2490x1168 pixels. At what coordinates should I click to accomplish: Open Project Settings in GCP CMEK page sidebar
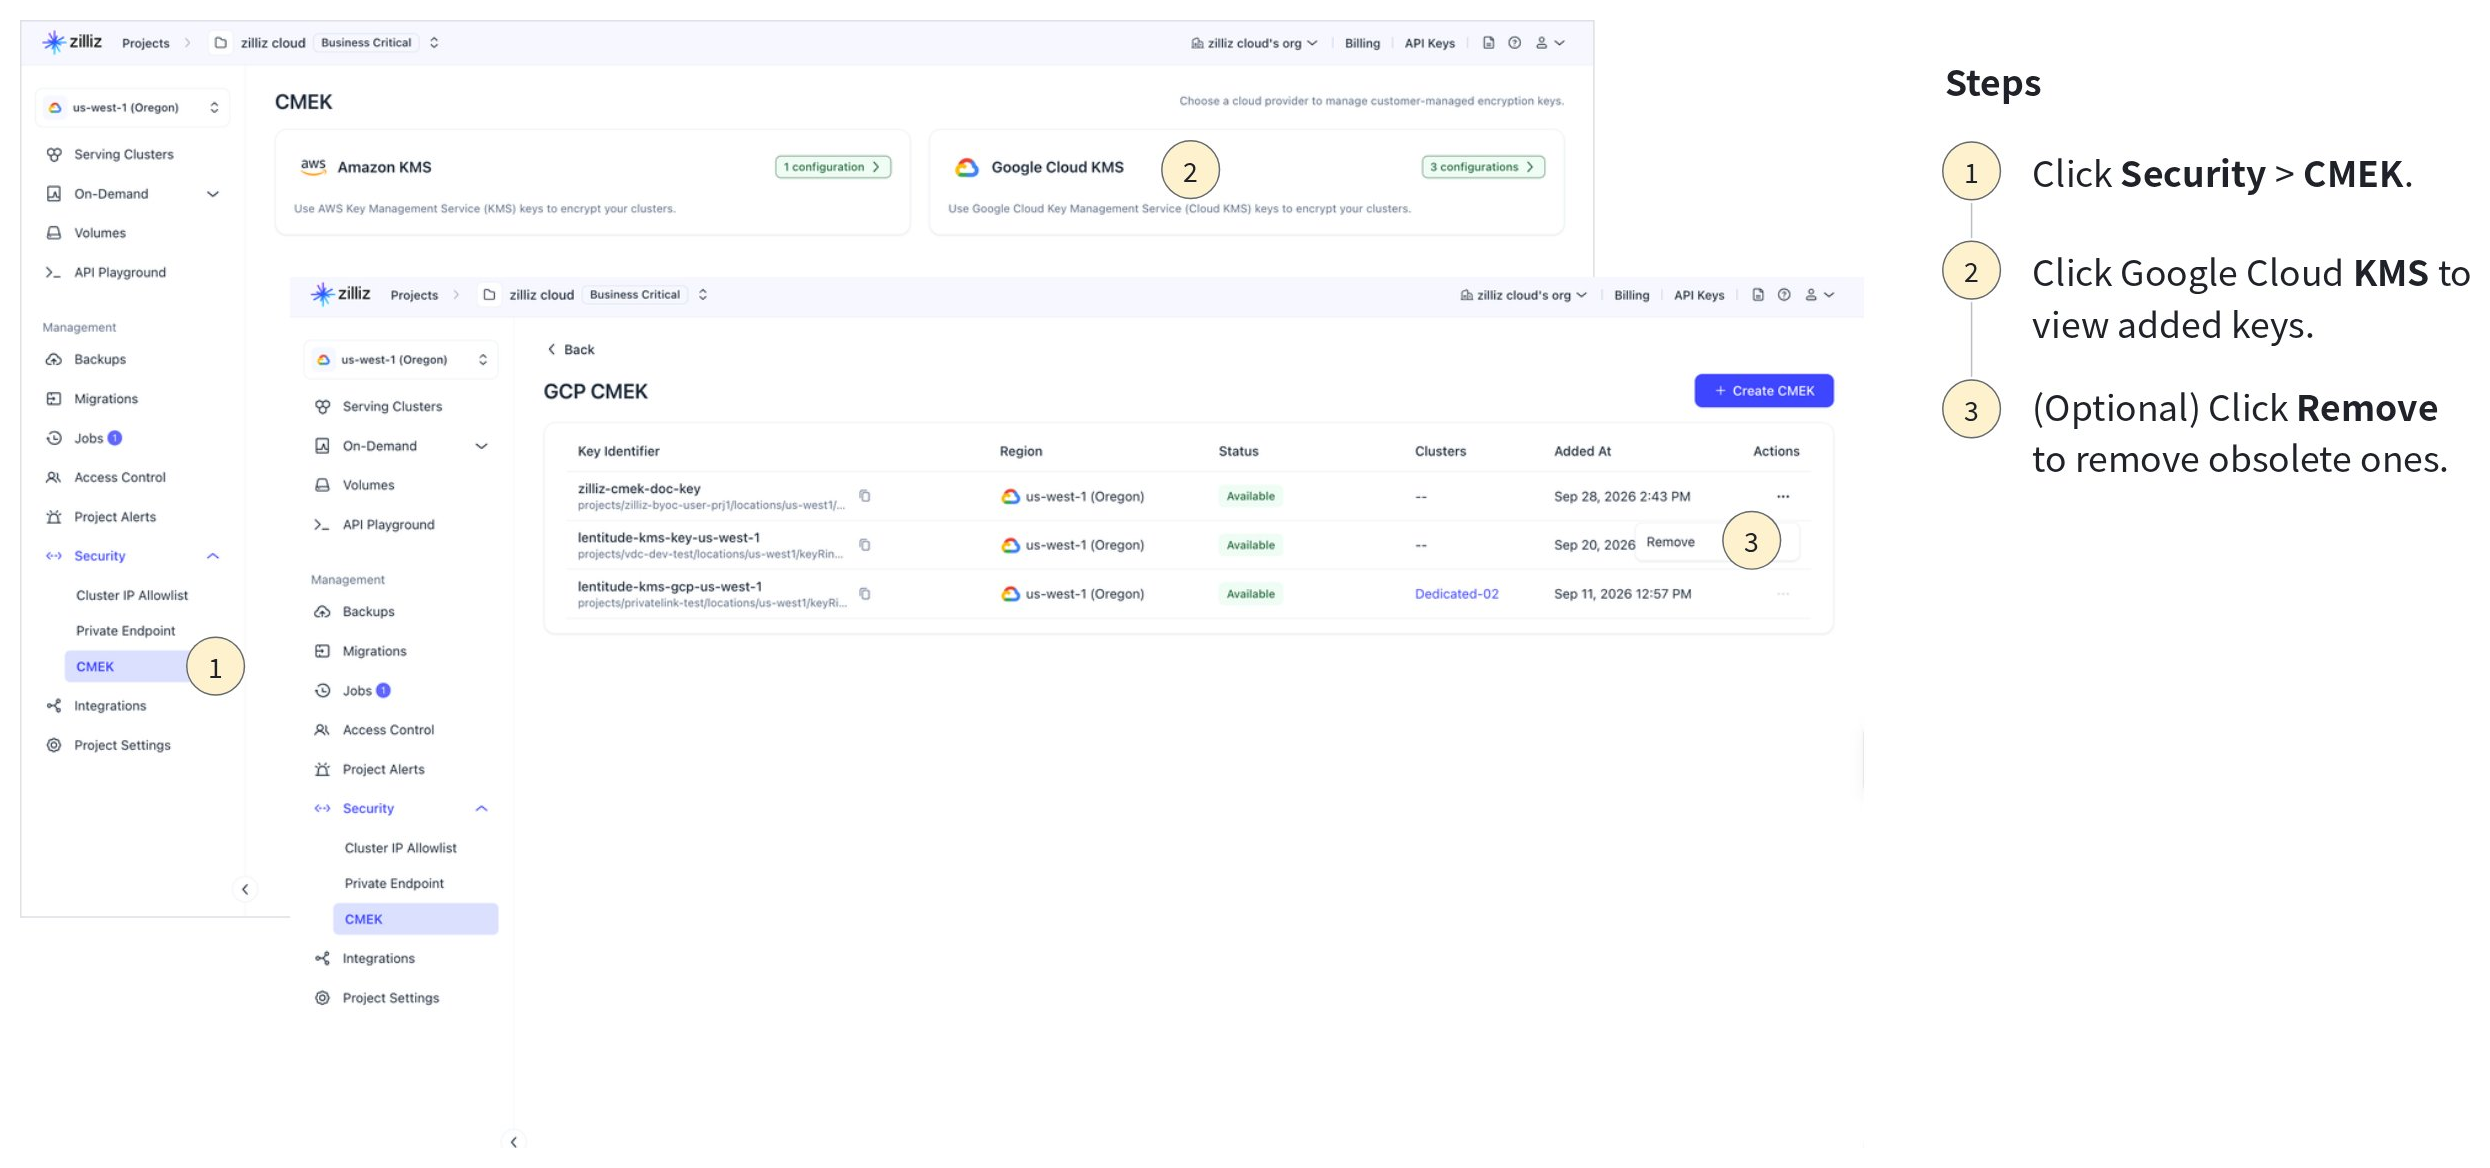(x=390, y=997)
